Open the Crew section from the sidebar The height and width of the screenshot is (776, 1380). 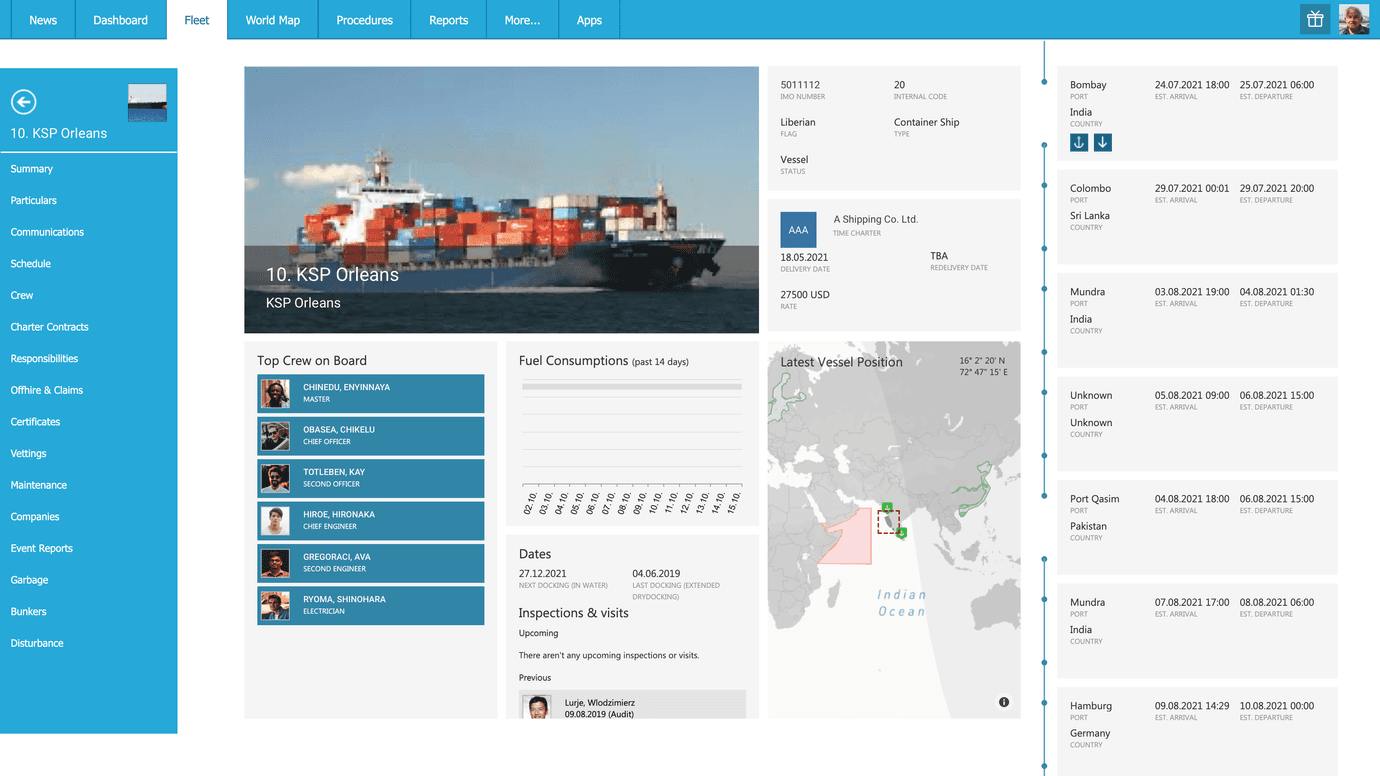click(x=21, y=294)
